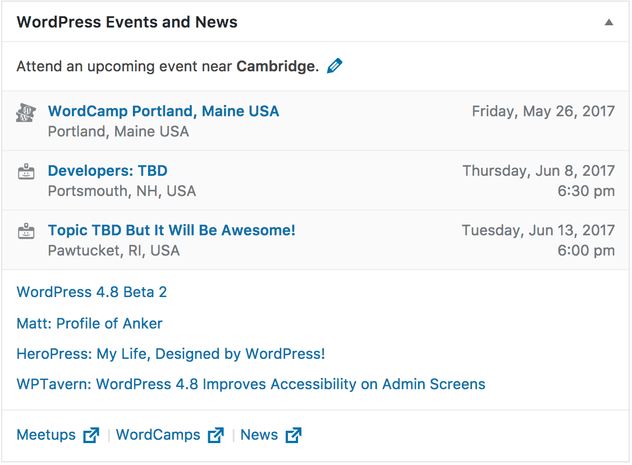632x465 pixels.
Task: Click external link icon next to Meetups
Action: click(x=91, y=435)
